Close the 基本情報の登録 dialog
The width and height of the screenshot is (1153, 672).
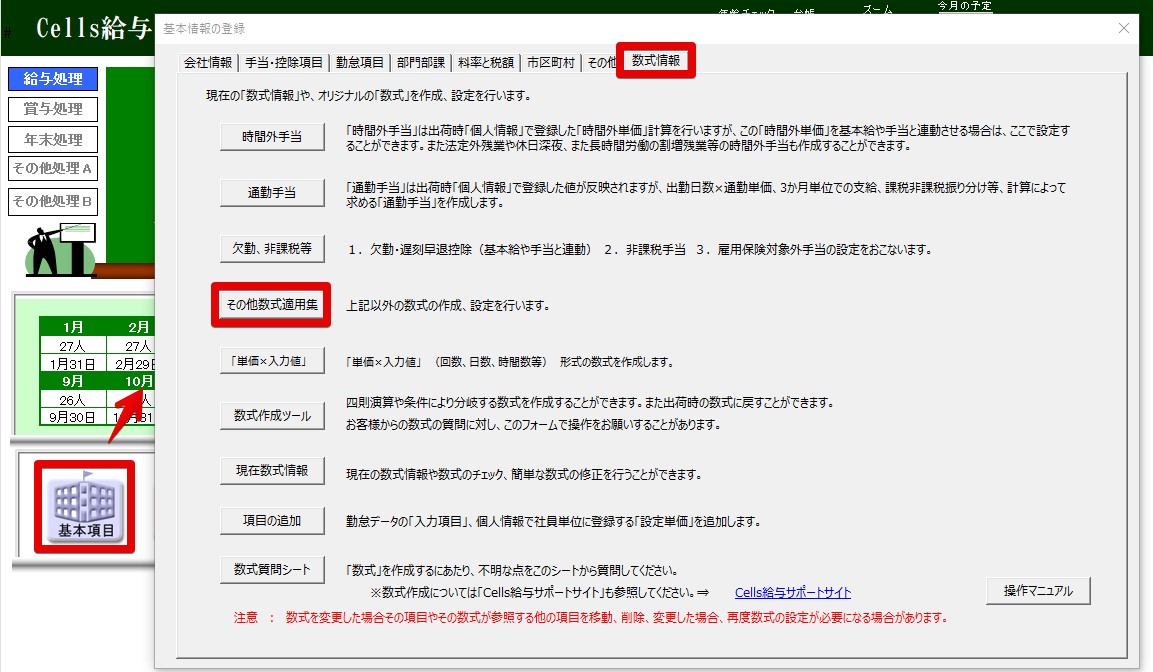click(1122, 29)
